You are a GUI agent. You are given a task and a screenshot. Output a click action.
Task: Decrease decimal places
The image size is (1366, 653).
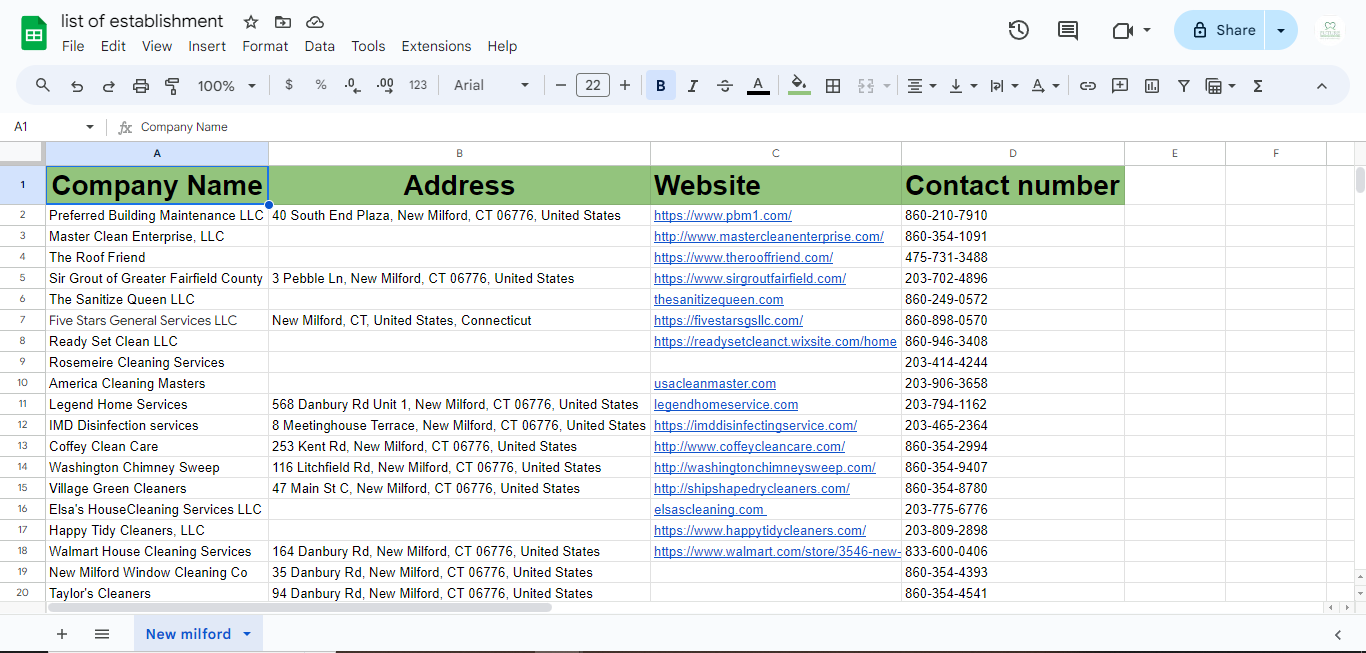[x=352, y=86]
